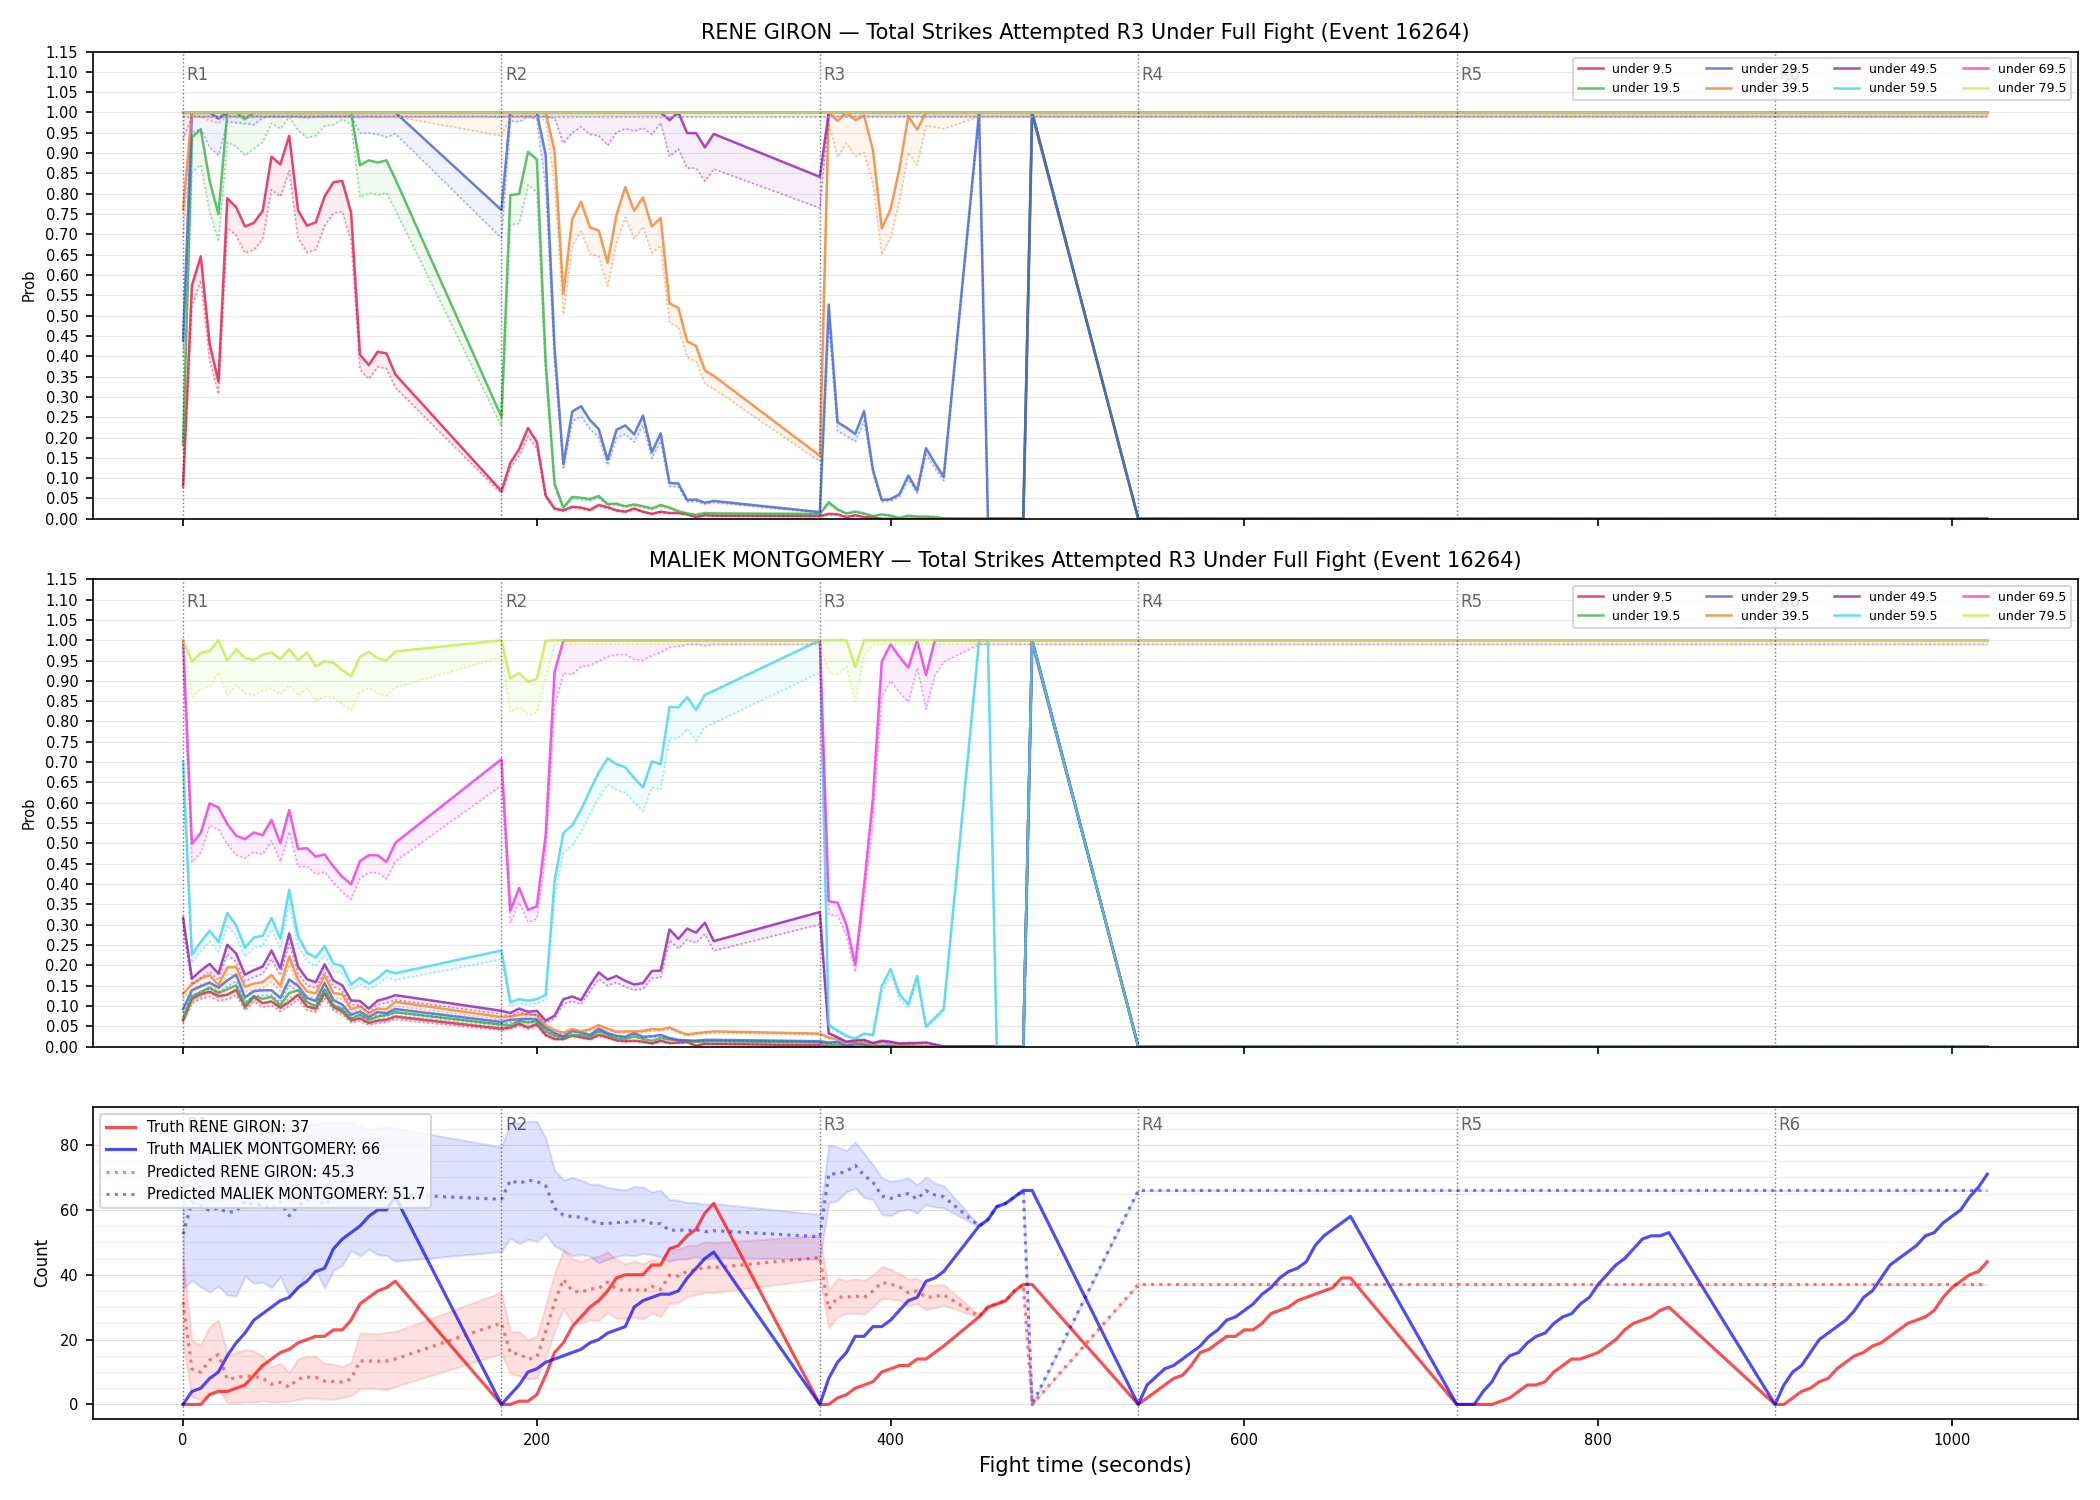Select 'under 39.5' in Rene Giron chart legend
Screen dimensions: 2100x1500
pos(1757,88)
